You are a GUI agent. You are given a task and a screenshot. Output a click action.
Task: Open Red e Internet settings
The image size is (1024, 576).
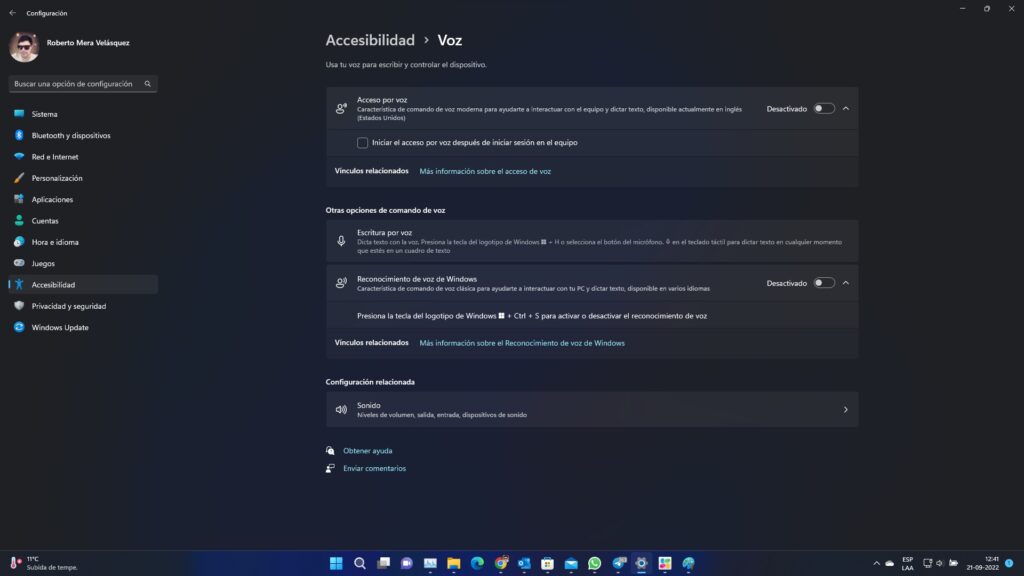coord(54,157)
